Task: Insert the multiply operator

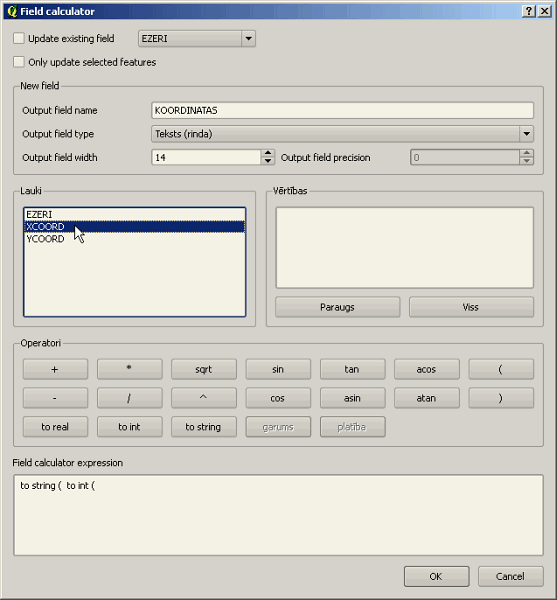Action: click(x=129, y=369)
